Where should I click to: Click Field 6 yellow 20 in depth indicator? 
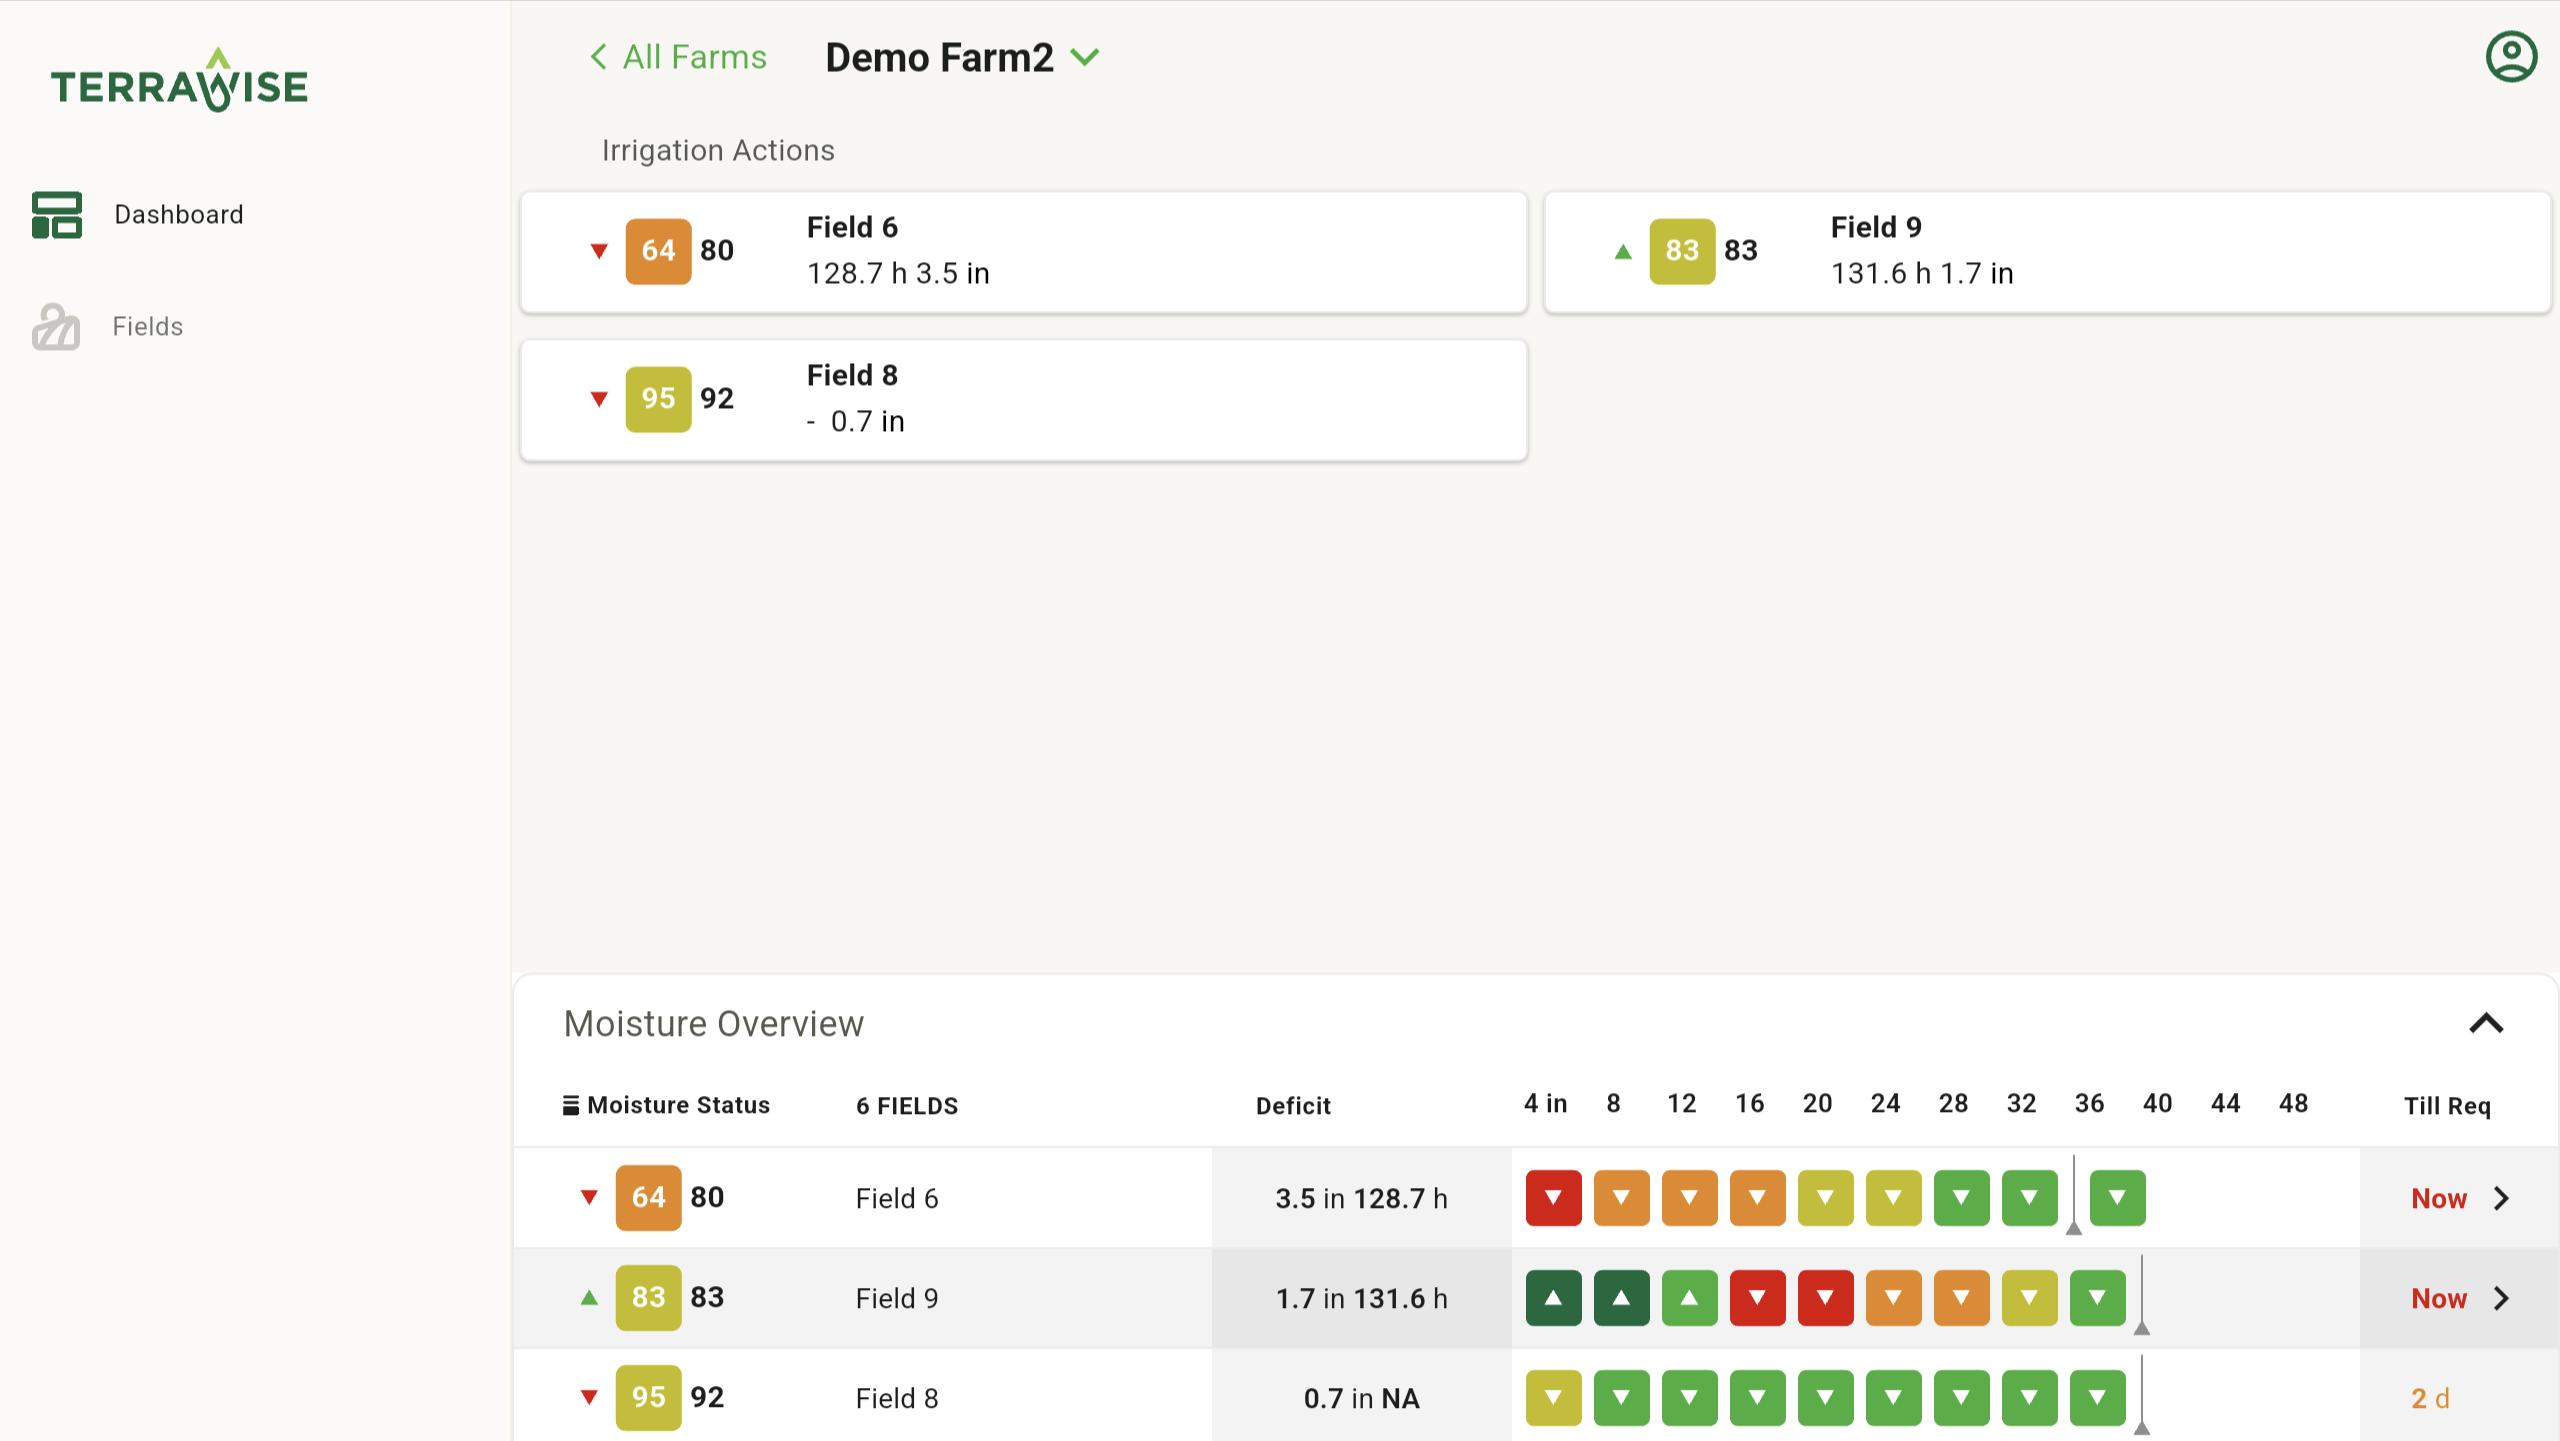pyautogui.click(x=1826, y=1198)
